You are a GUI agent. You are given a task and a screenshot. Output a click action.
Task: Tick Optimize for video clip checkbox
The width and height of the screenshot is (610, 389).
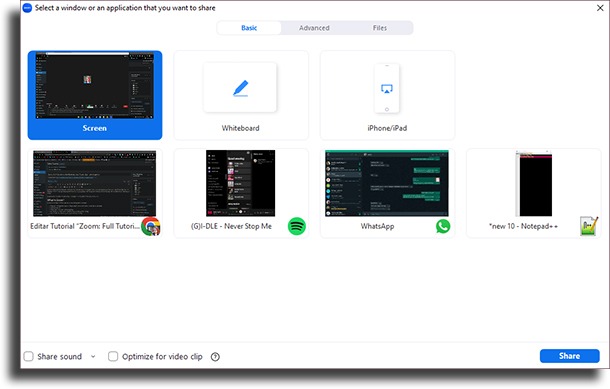(113, 356)
